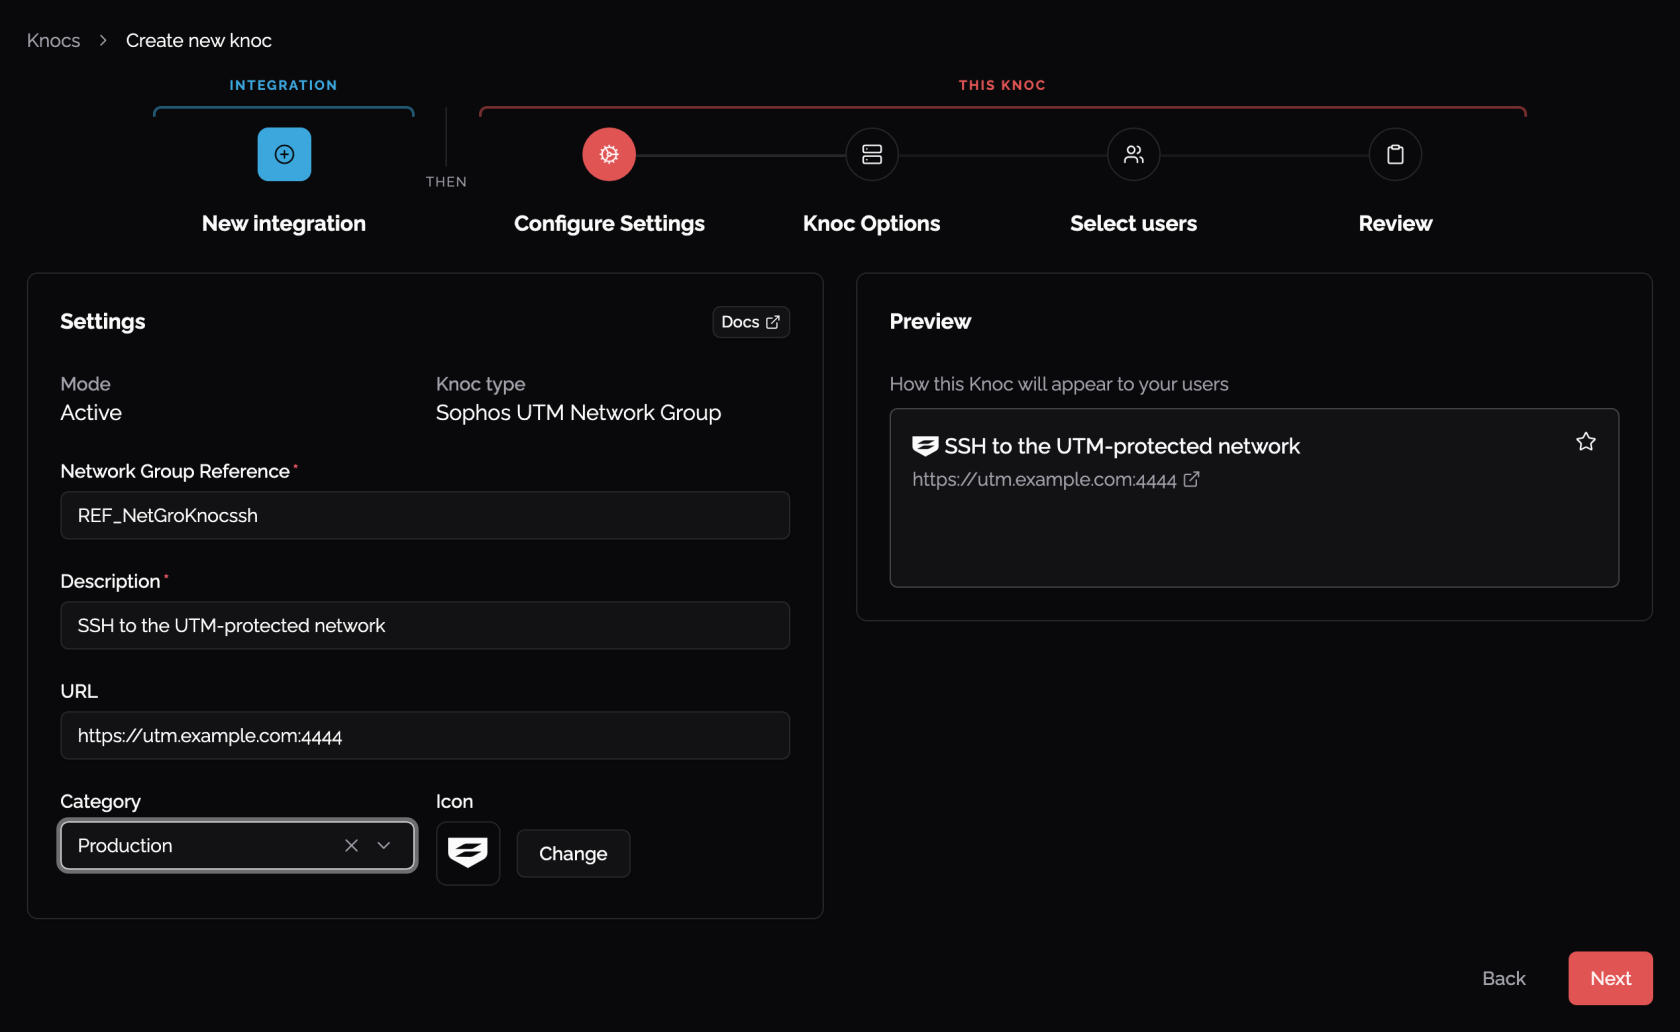Open the Select users step icon
This screenshot has height=1032, width=1680.
[1133, 154]
